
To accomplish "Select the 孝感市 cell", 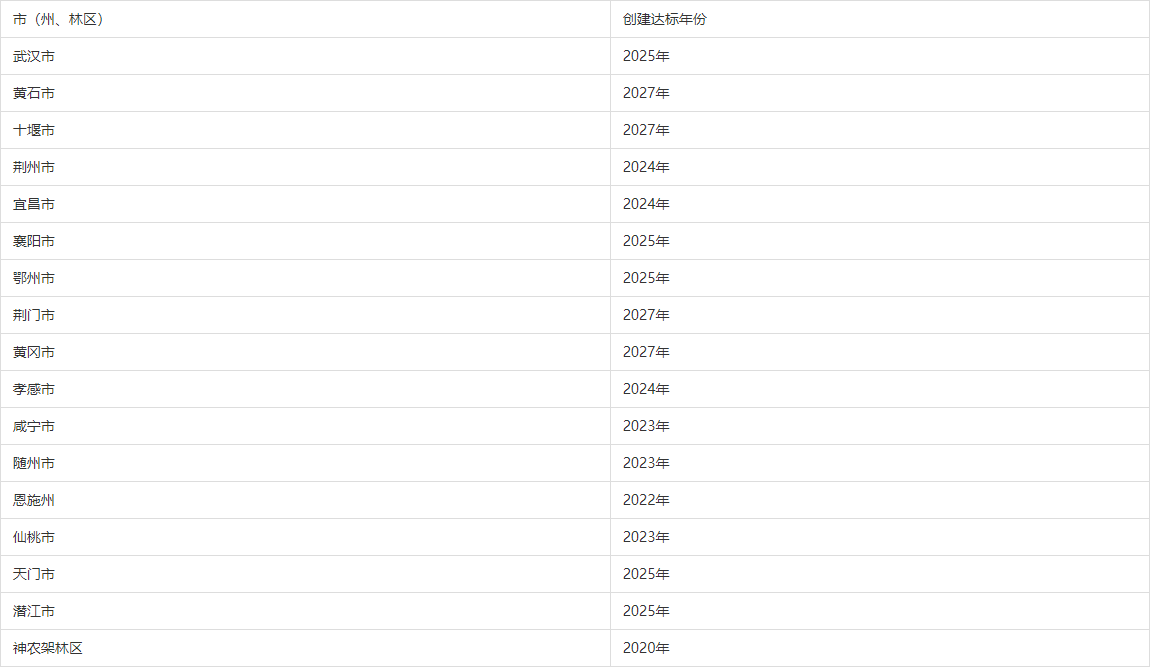I will coord(305,389).
